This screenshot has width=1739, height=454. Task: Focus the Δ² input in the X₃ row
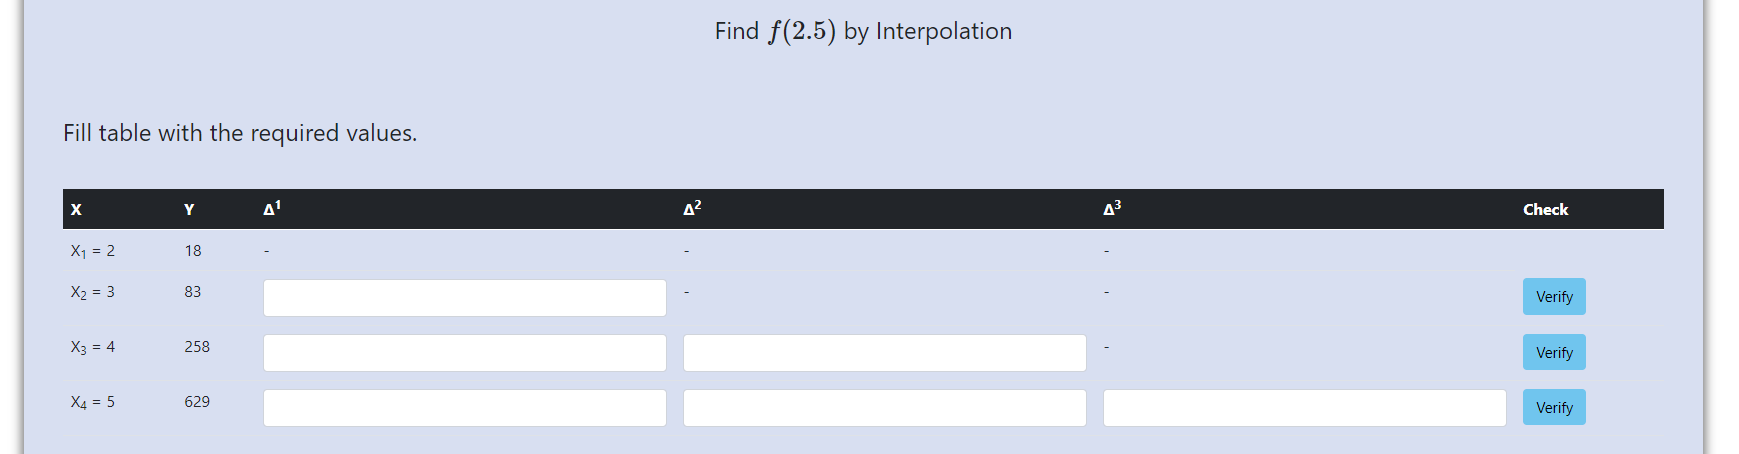[884, 353]
